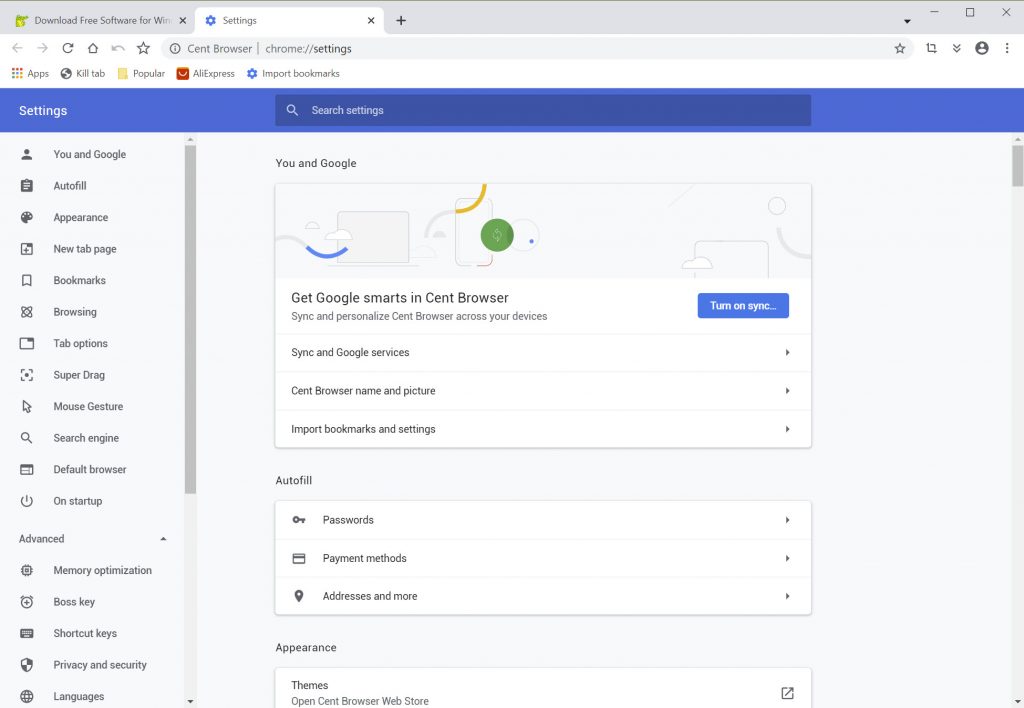The image size is (1024, 708).
Task: Expand Import bookmarks and settings row
Action: [543, 429]
